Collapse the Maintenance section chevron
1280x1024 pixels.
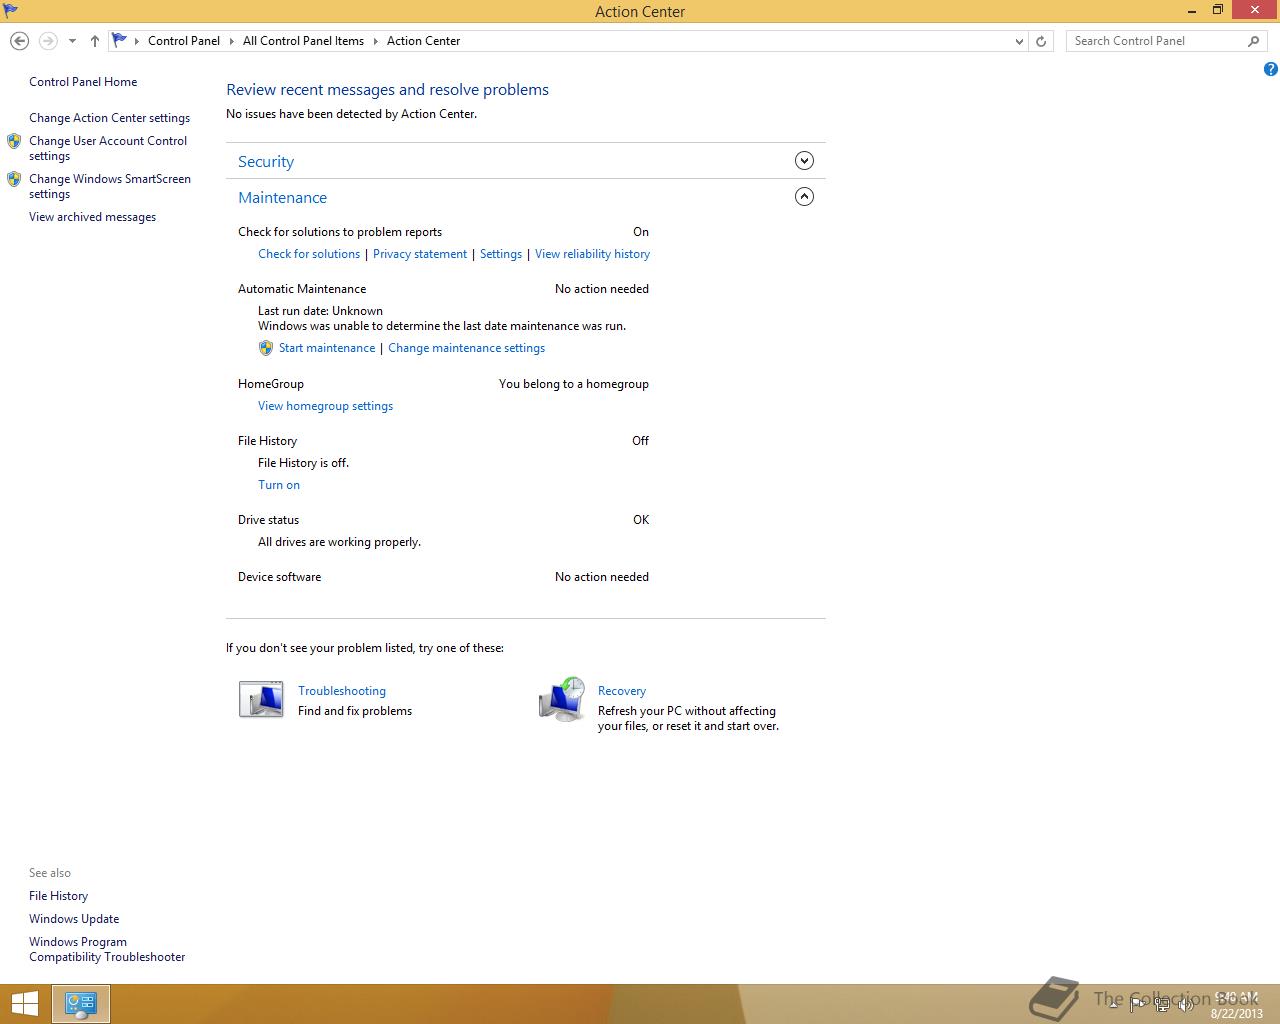click(804, 197)
